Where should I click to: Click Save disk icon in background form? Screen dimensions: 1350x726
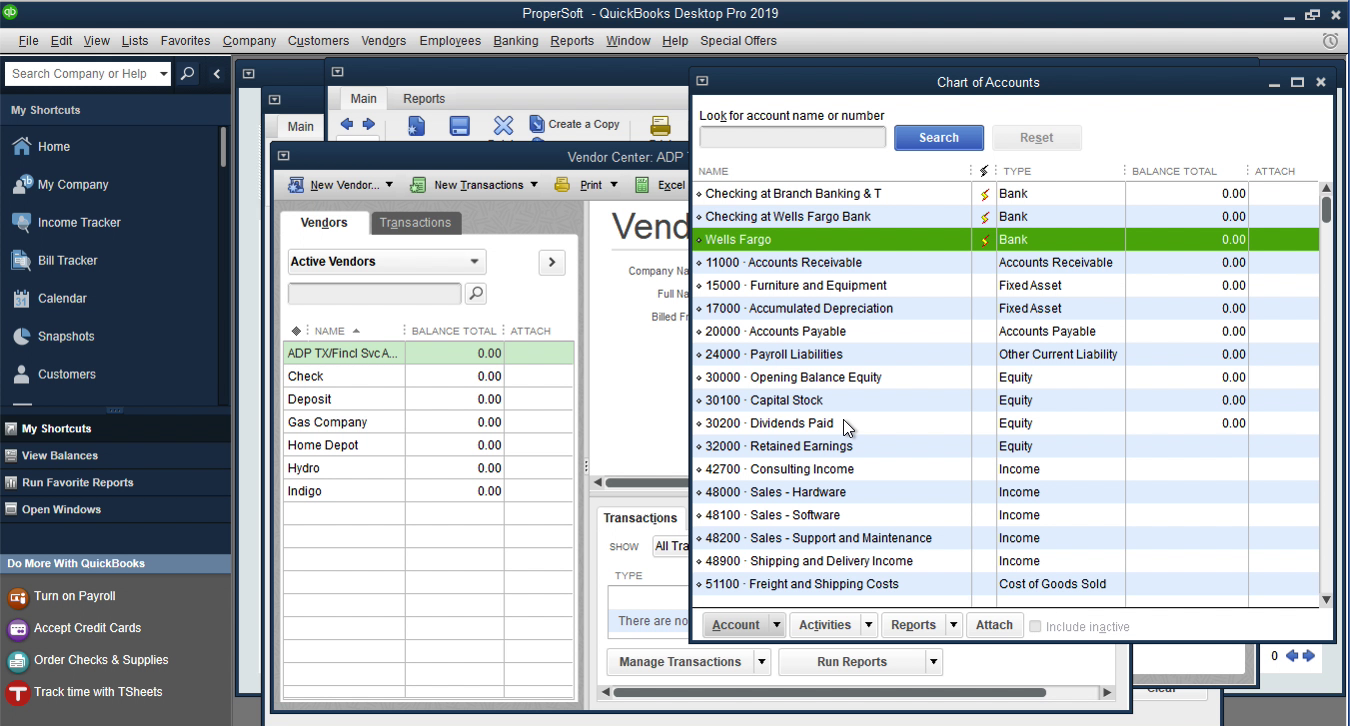459,126
